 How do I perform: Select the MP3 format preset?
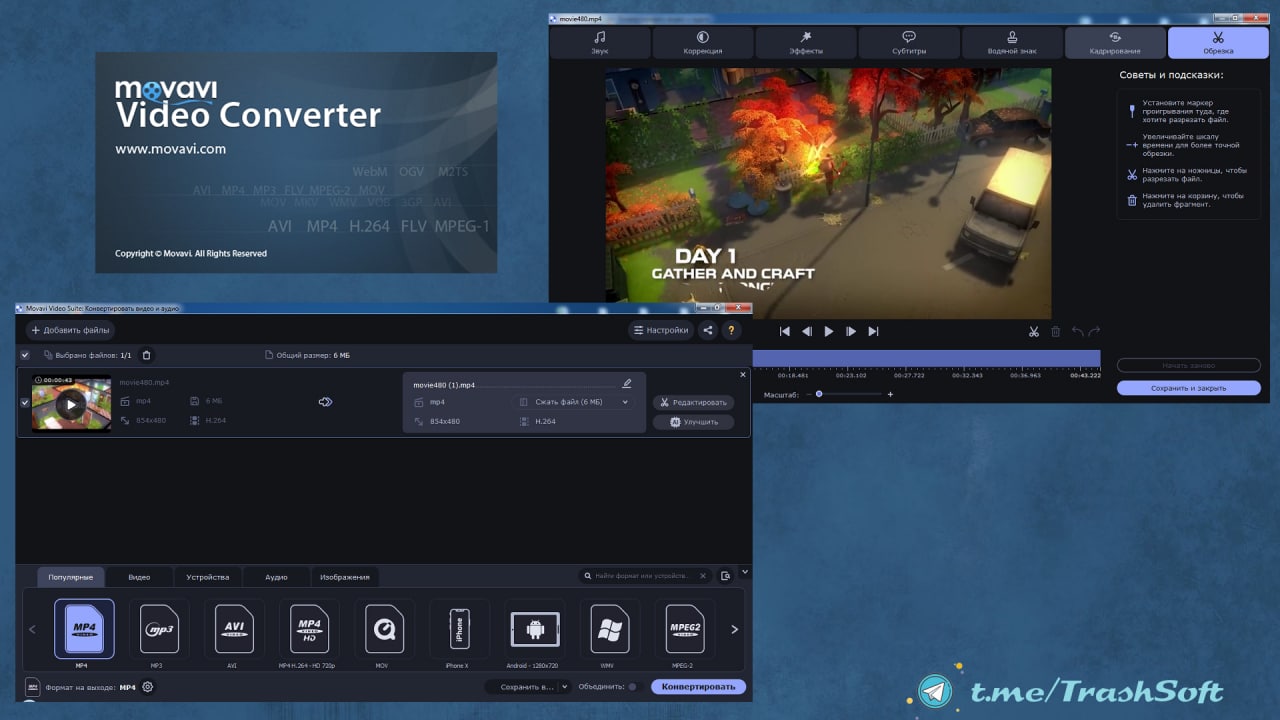159,629
